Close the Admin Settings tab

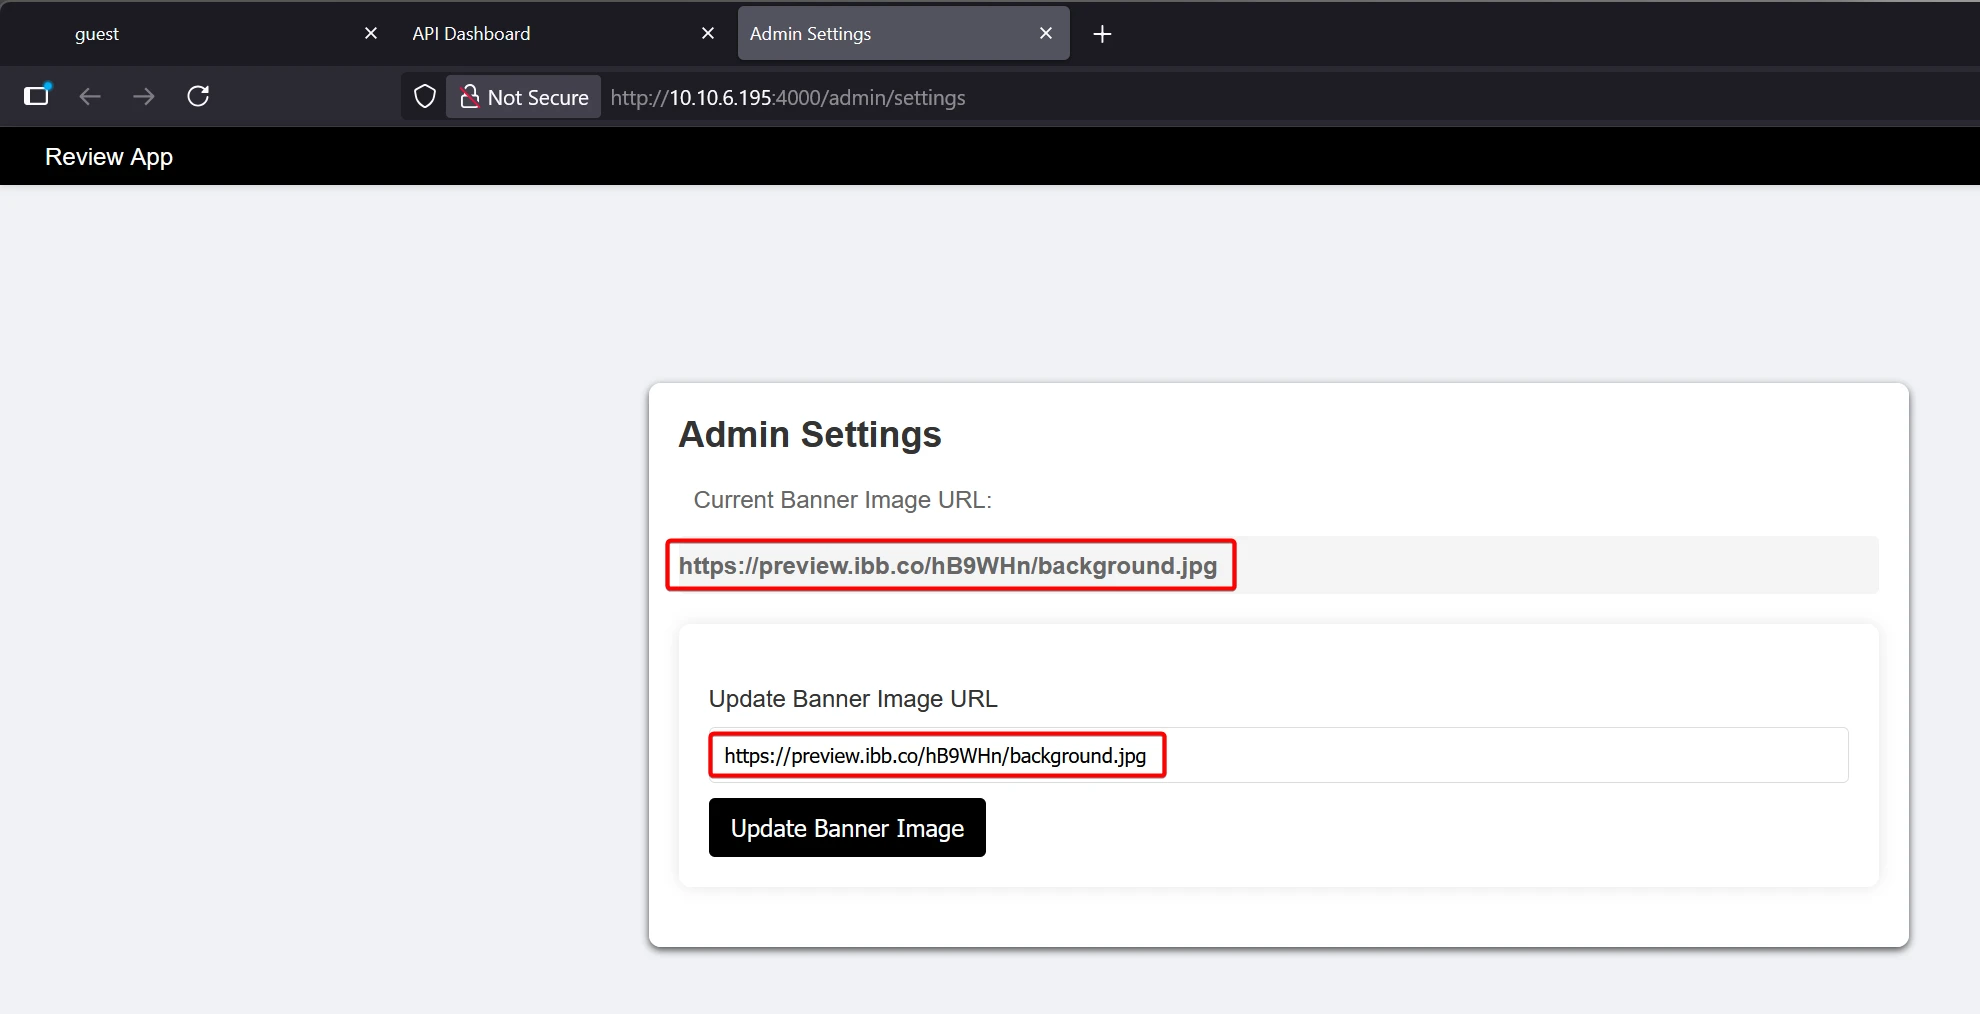(x=1046, y=34)
